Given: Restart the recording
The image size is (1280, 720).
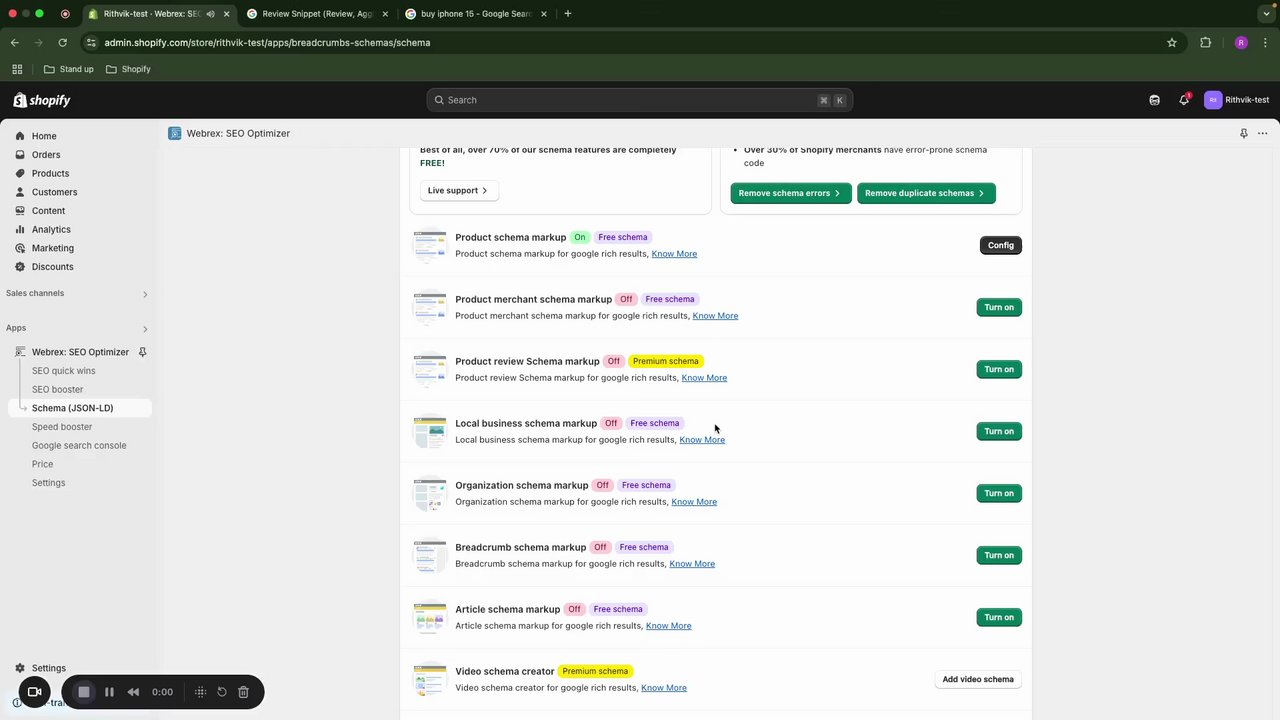Looking at the screenshot, I should point(222,692).
